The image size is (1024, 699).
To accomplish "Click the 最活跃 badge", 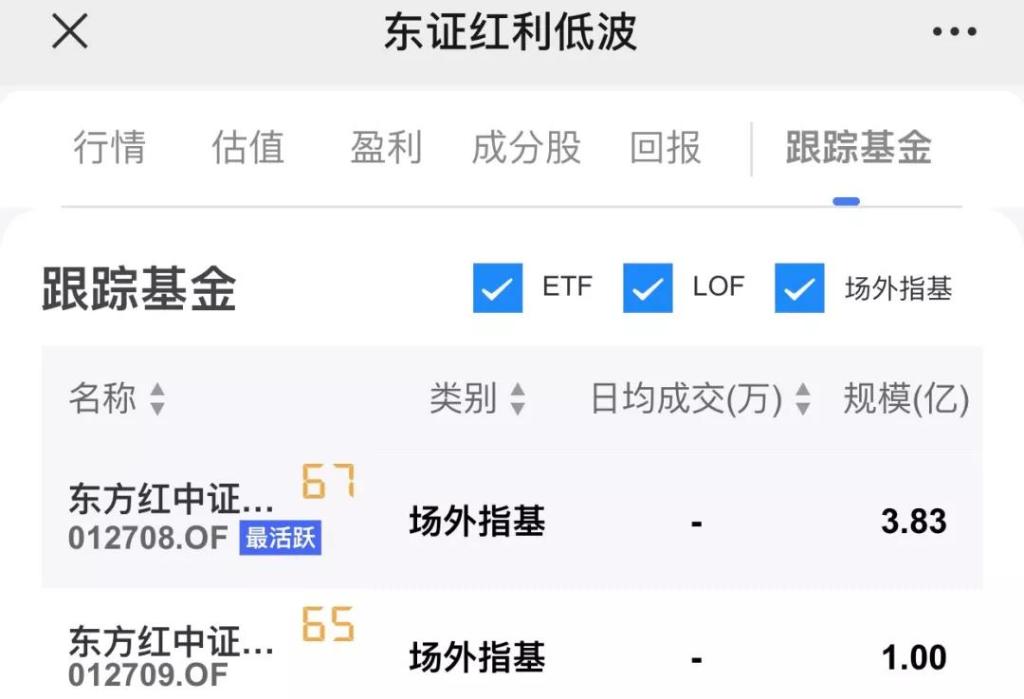I will tap(280, 538).
